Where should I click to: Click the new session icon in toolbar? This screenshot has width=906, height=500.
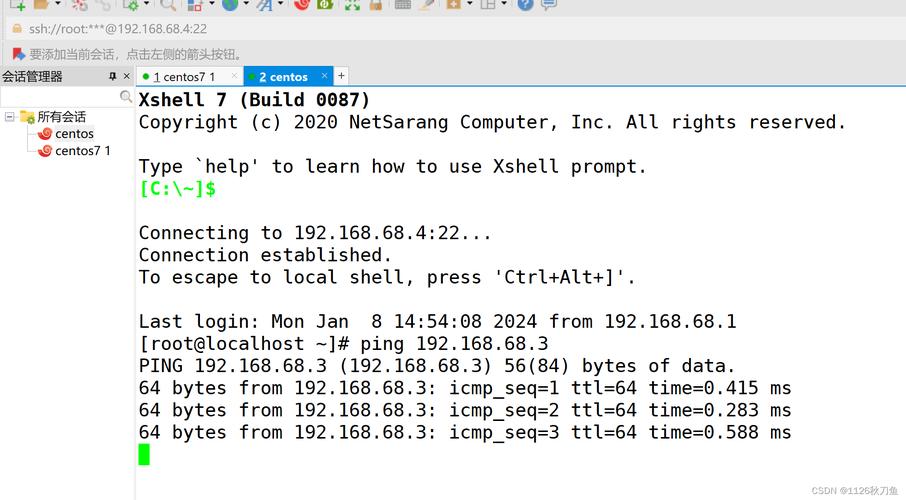tap(17, 5)
